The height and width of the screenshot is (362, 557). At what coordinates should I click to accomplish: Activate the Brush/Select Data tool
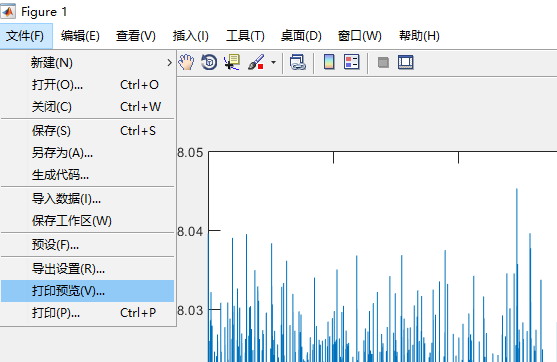click(x=256, y=63)
